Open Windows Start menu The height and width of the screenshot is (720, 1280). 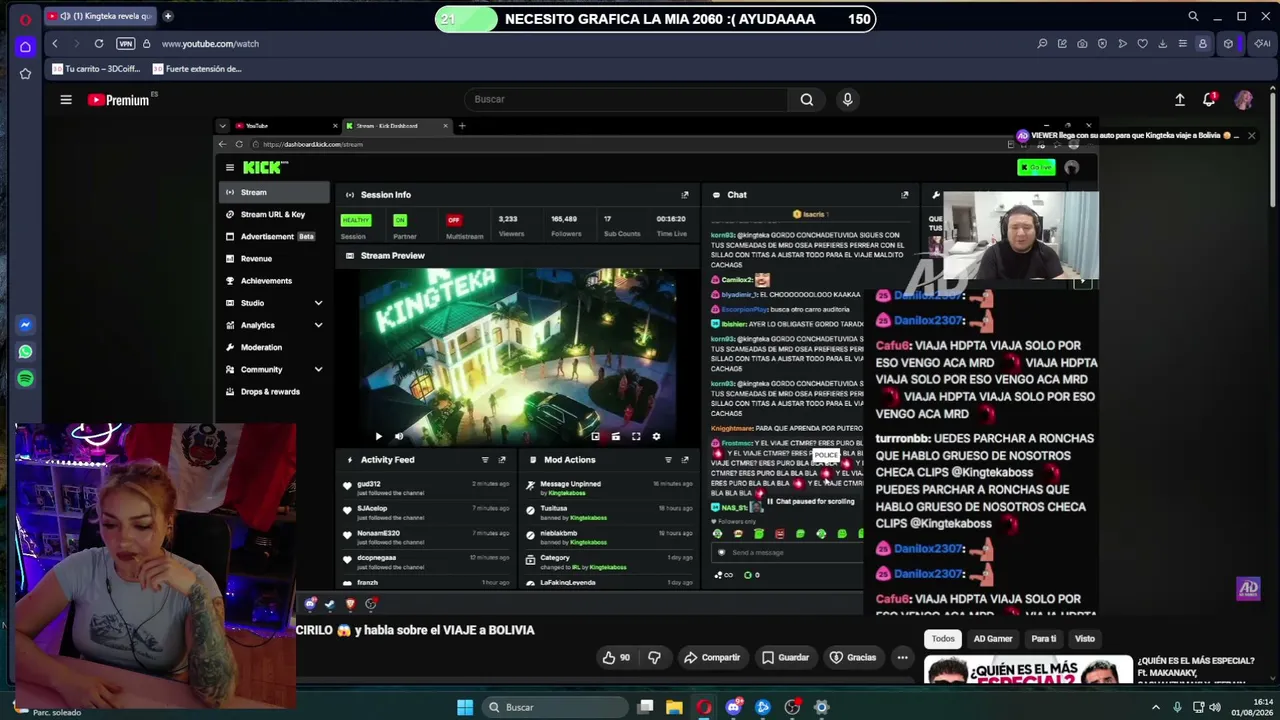[465, 707]
